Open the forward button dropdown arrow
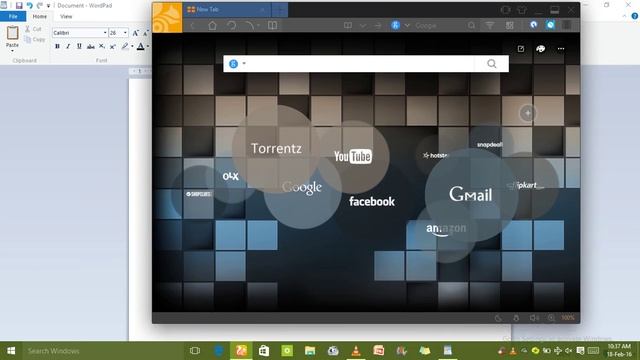Screen dimensions: 640x360 [x=259, y=25]
